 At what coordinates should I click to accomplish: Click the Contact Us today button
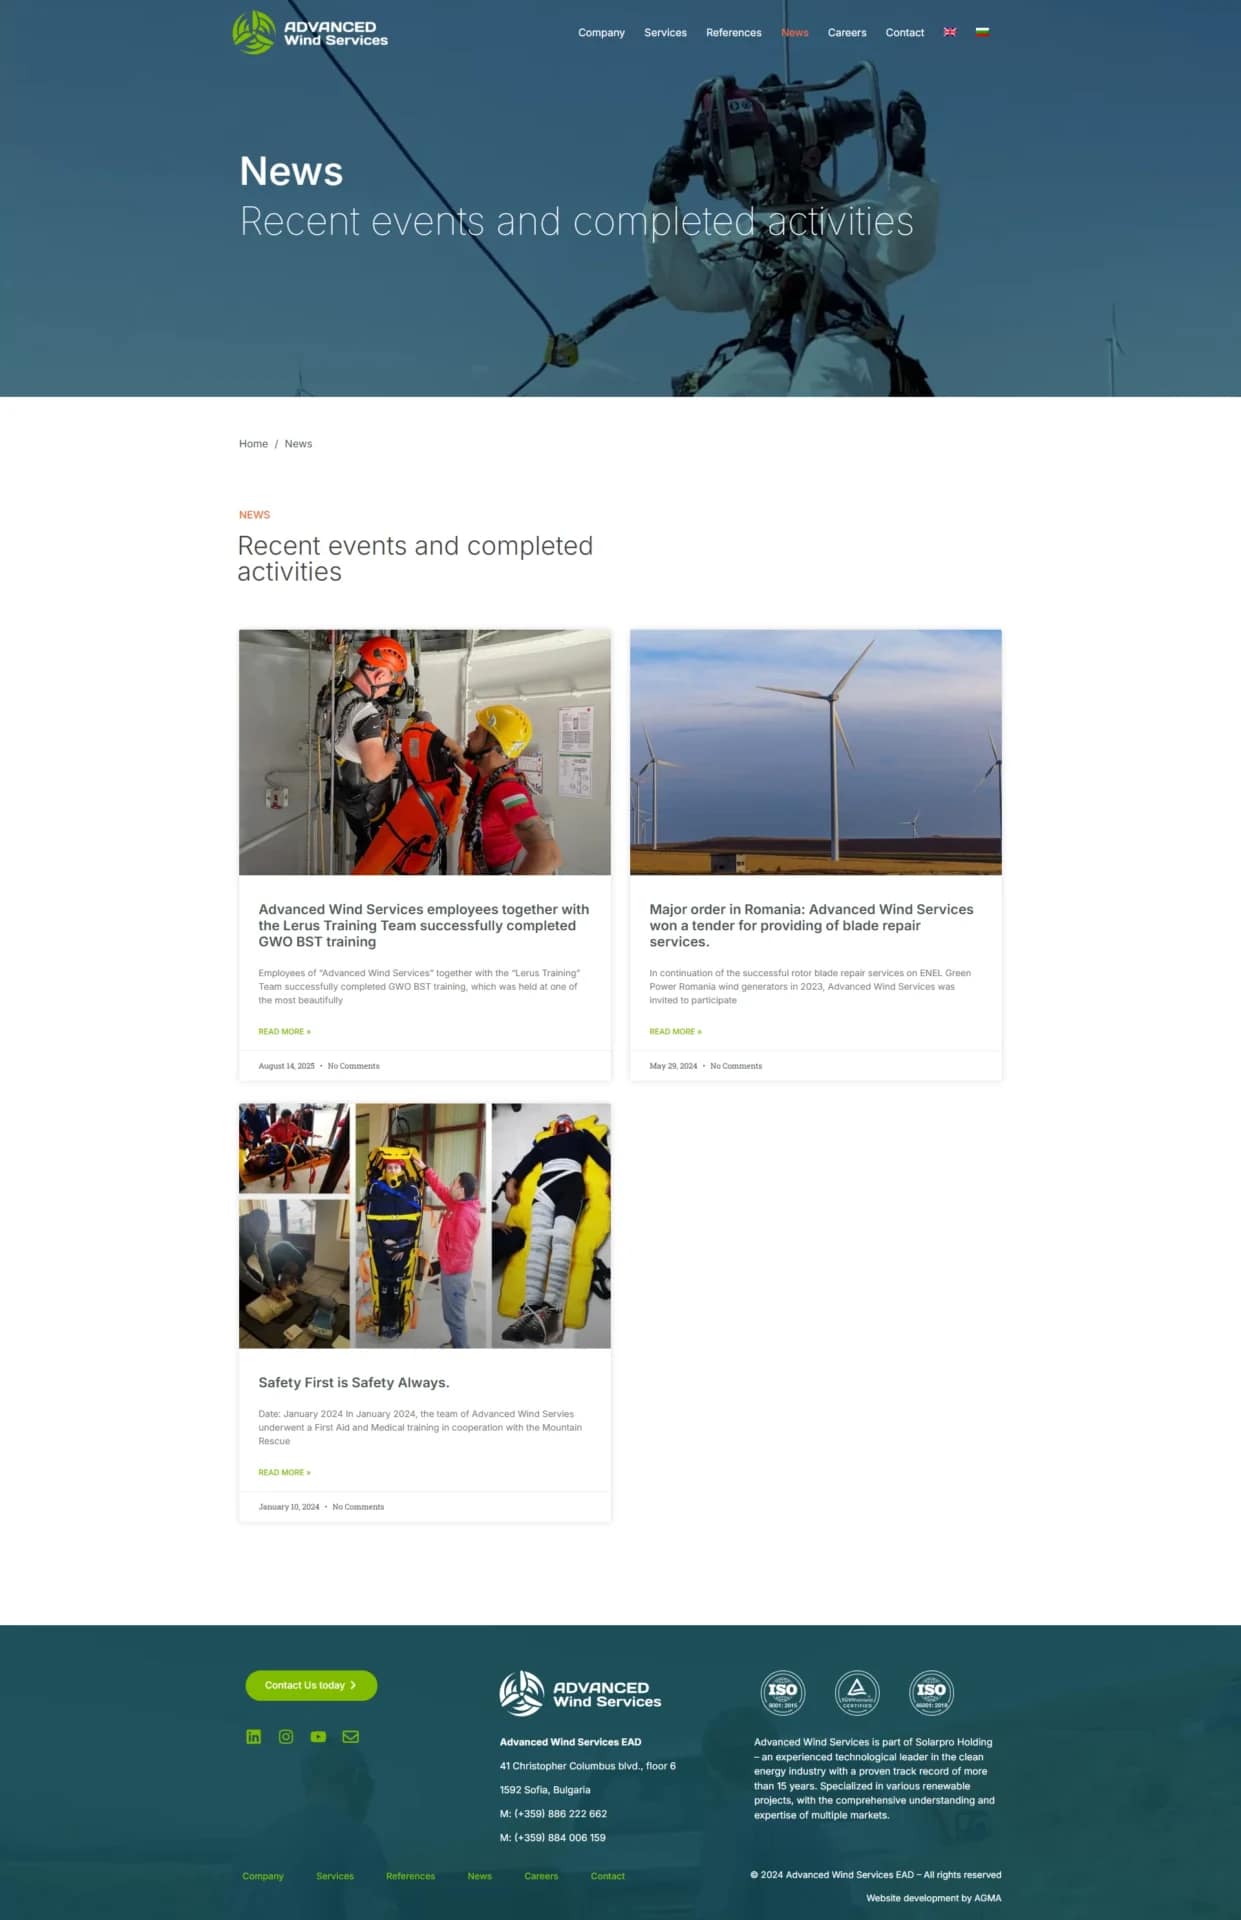[311, 1685]
